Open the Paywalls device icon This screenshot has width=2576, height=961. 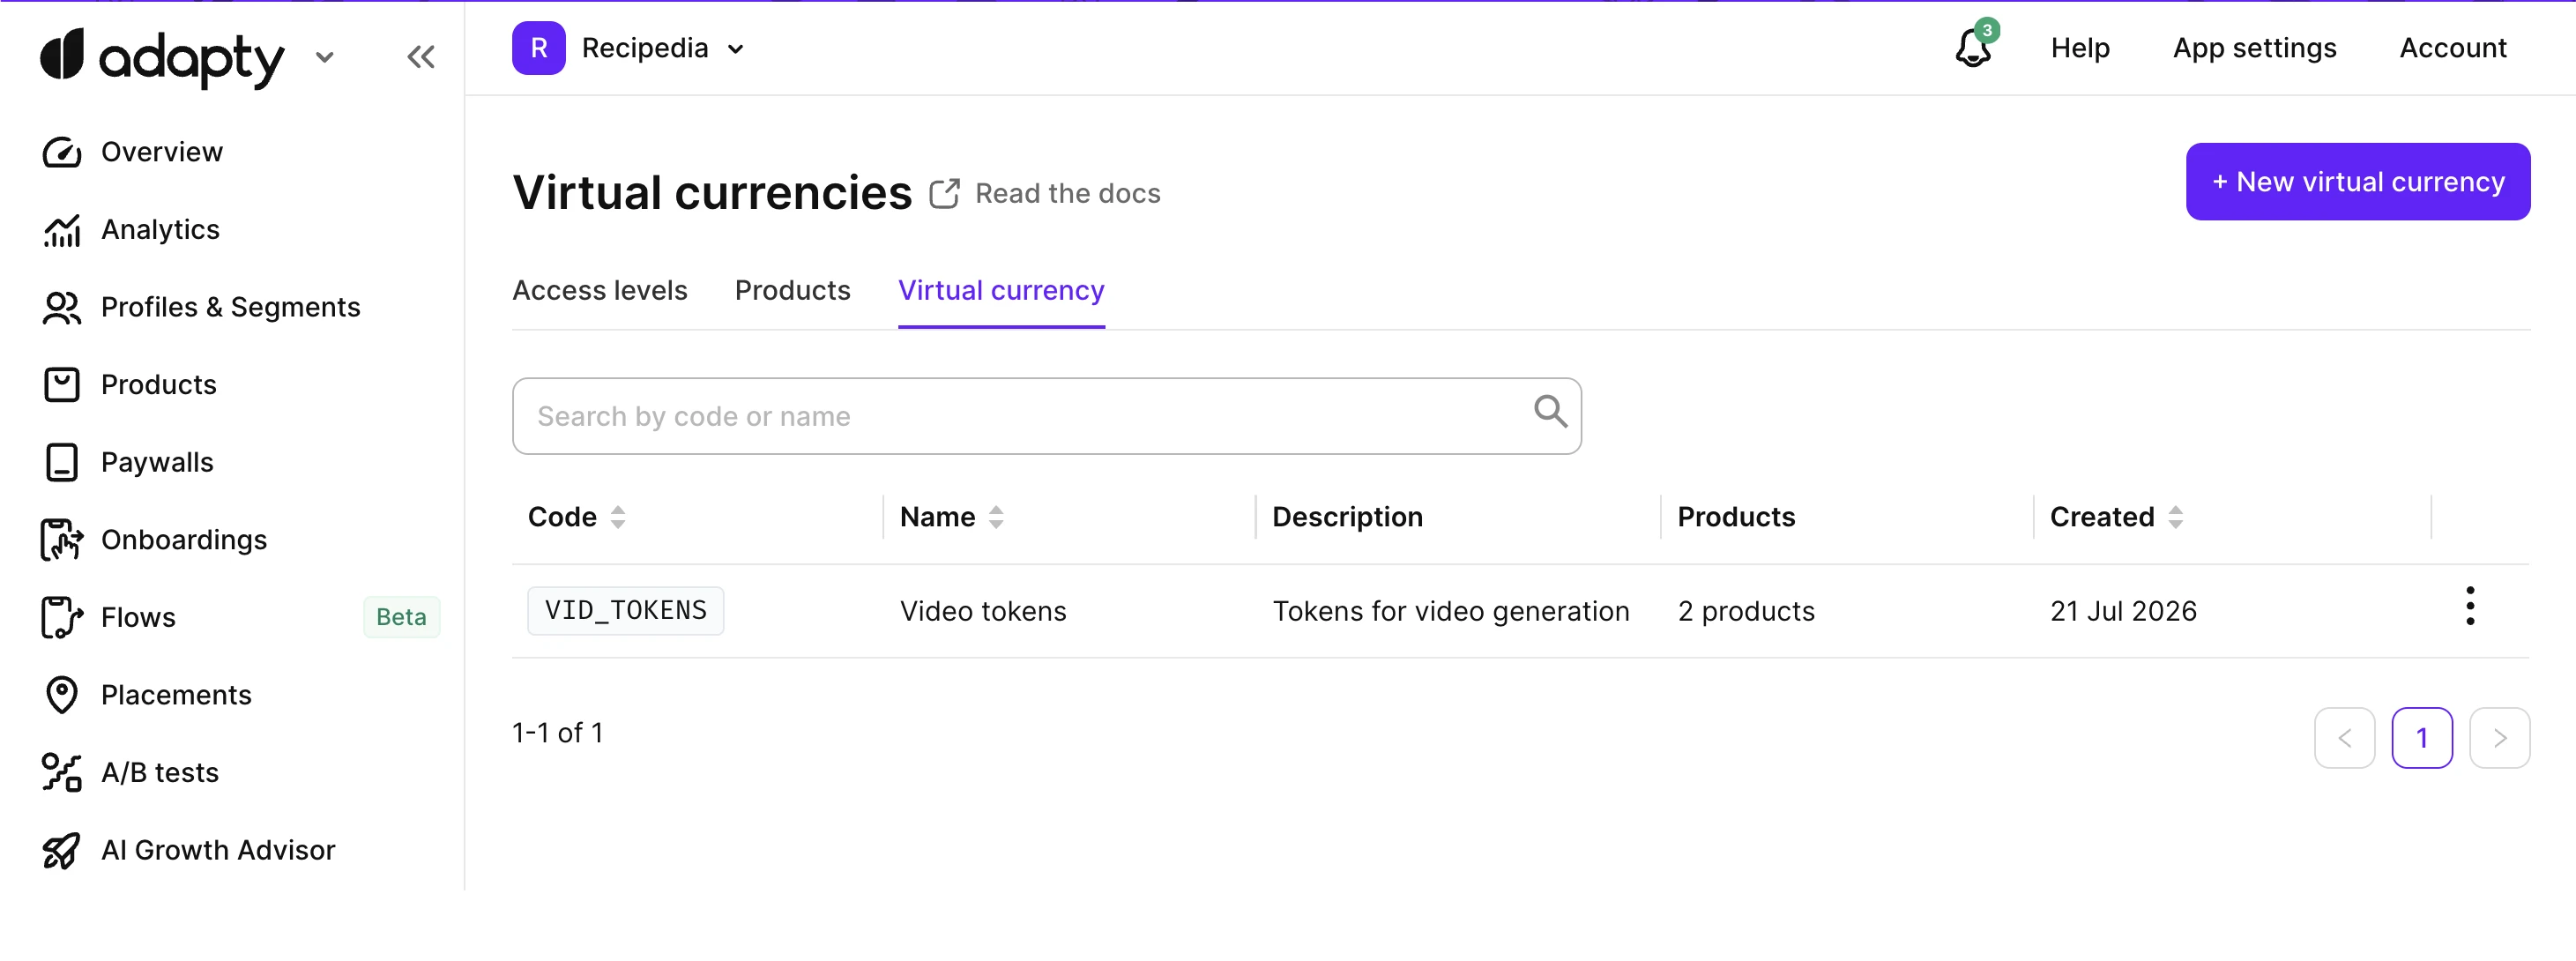pos(62,462)
